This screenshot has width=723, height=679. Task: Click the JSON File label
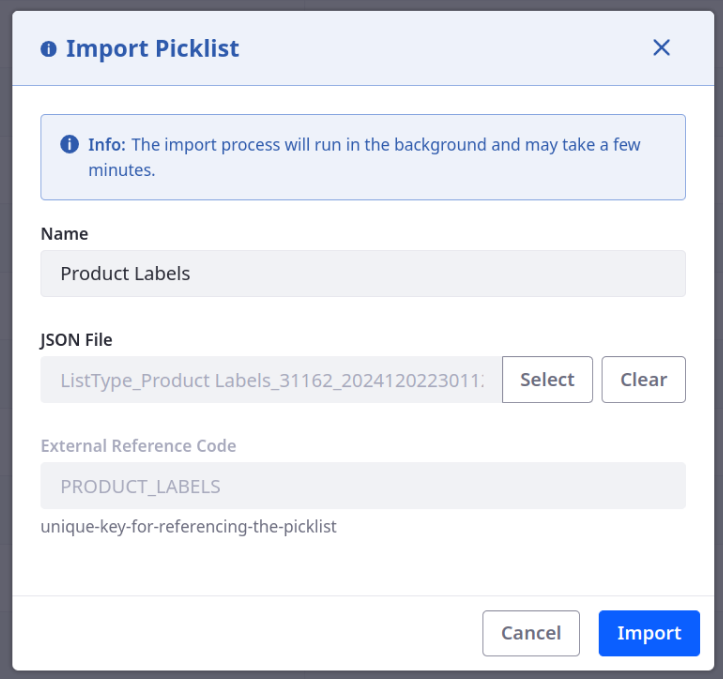click(76, 340)
